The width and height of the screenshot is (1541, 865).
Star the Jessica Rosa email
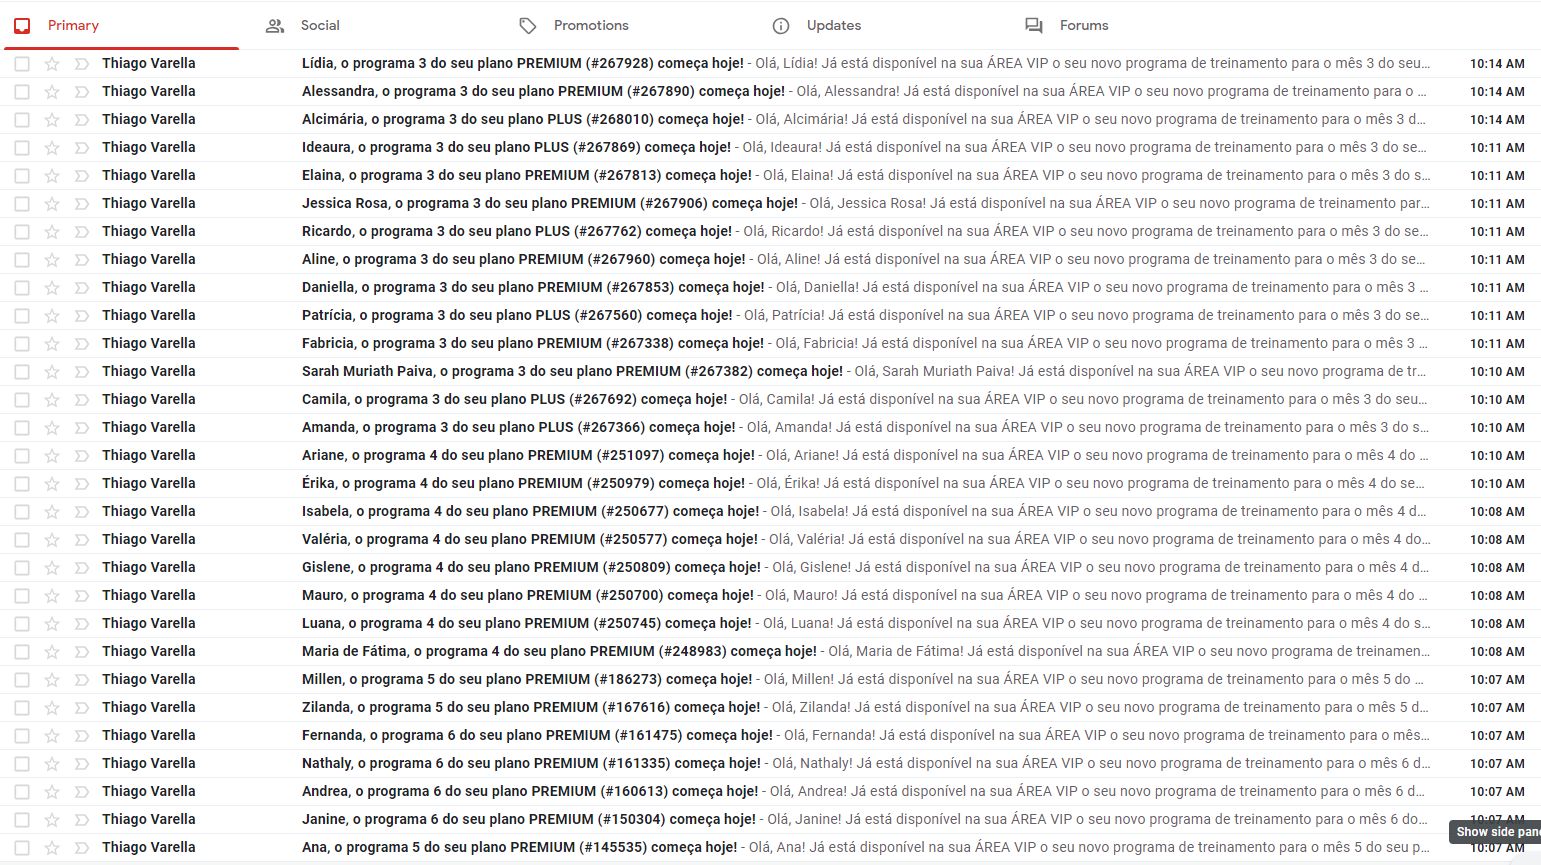(x=52, y=203)
